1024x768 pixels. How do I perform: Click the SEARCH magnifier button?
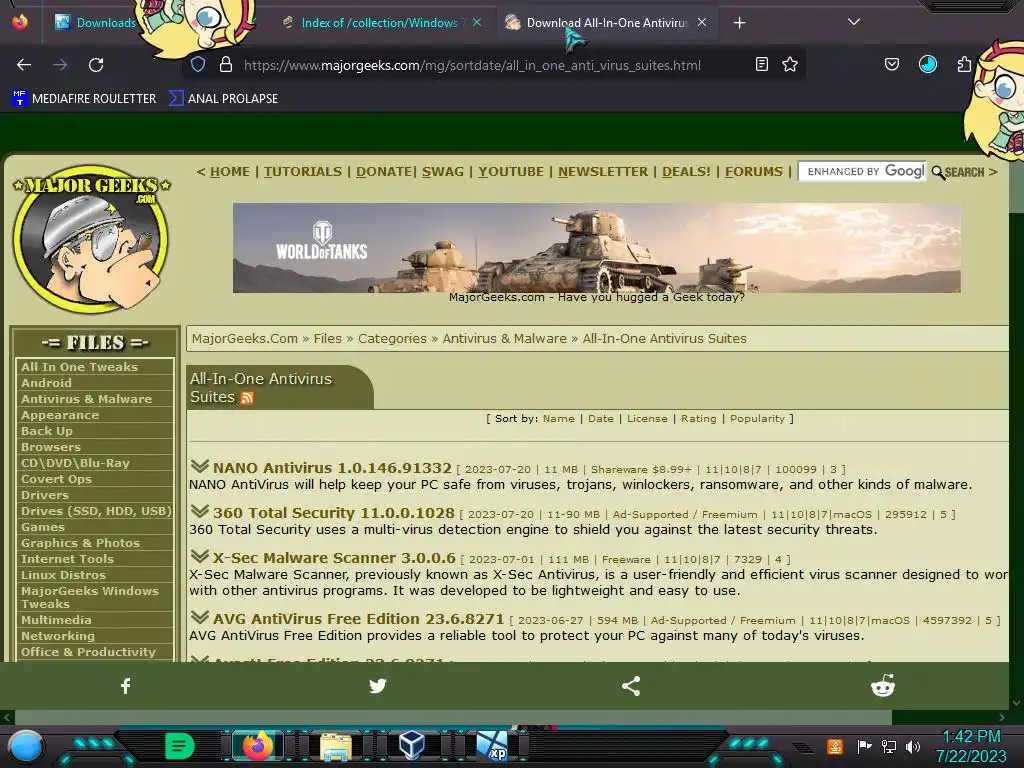click(x=958, y=172)
